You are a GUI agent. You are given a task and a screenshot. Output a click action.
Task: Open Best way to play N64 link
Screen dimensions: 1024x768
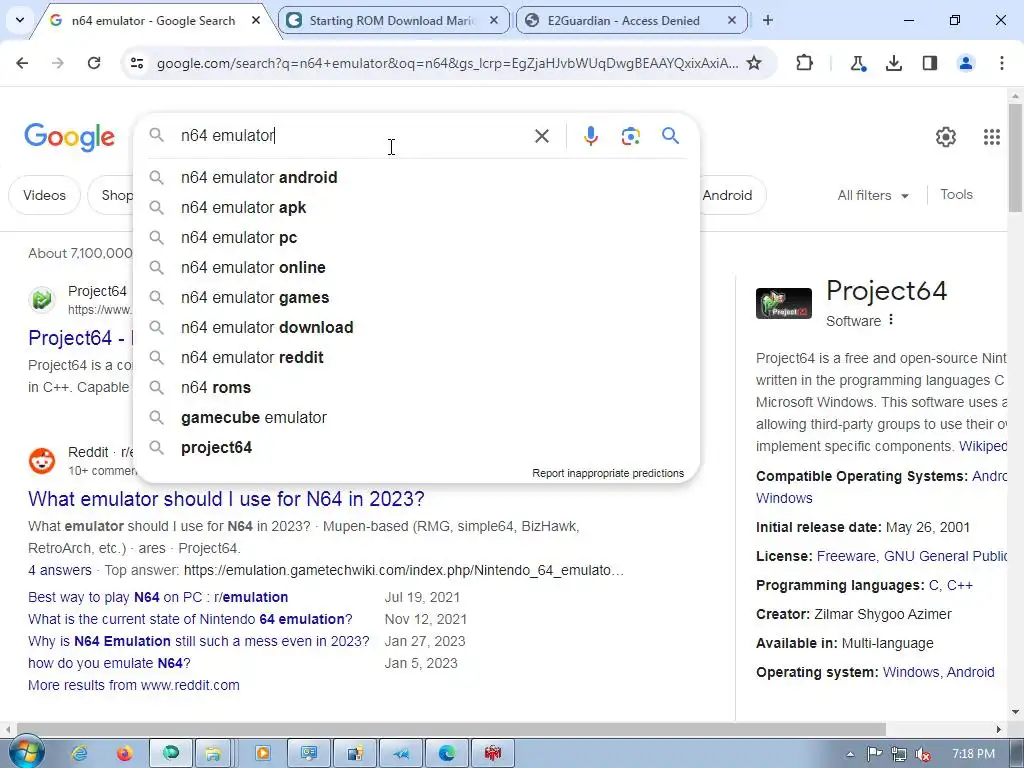(158, 597)
